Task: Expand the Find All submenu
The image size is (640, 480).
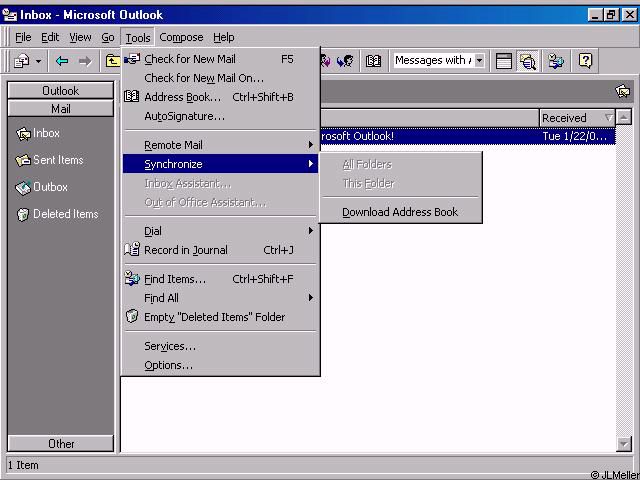Action: click(x=220, y=298)
